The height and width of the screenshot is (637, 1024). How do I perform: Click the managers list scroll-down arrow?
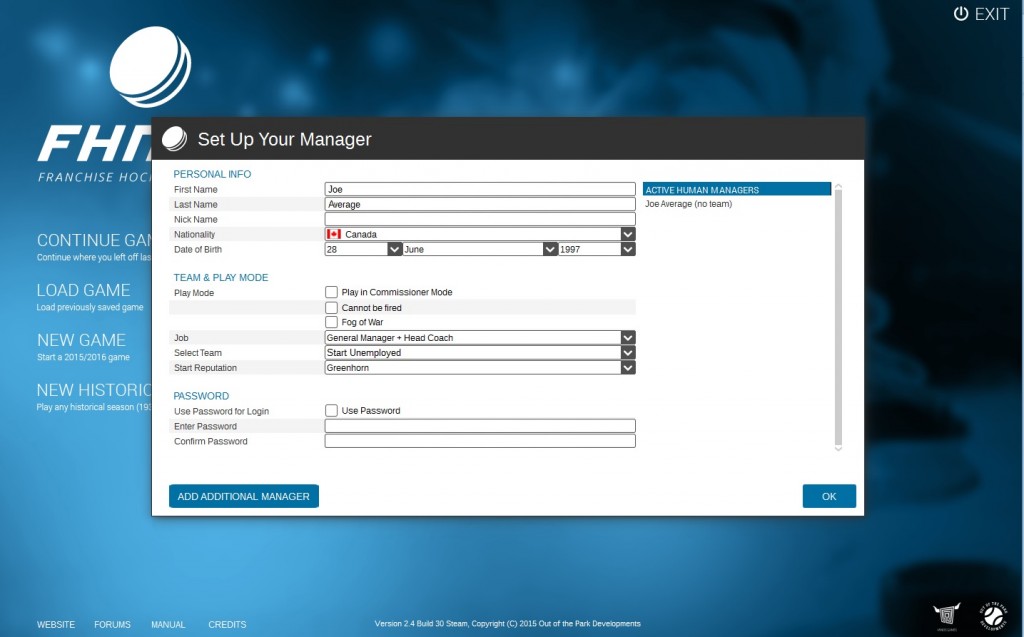click(x=839, y=449)
